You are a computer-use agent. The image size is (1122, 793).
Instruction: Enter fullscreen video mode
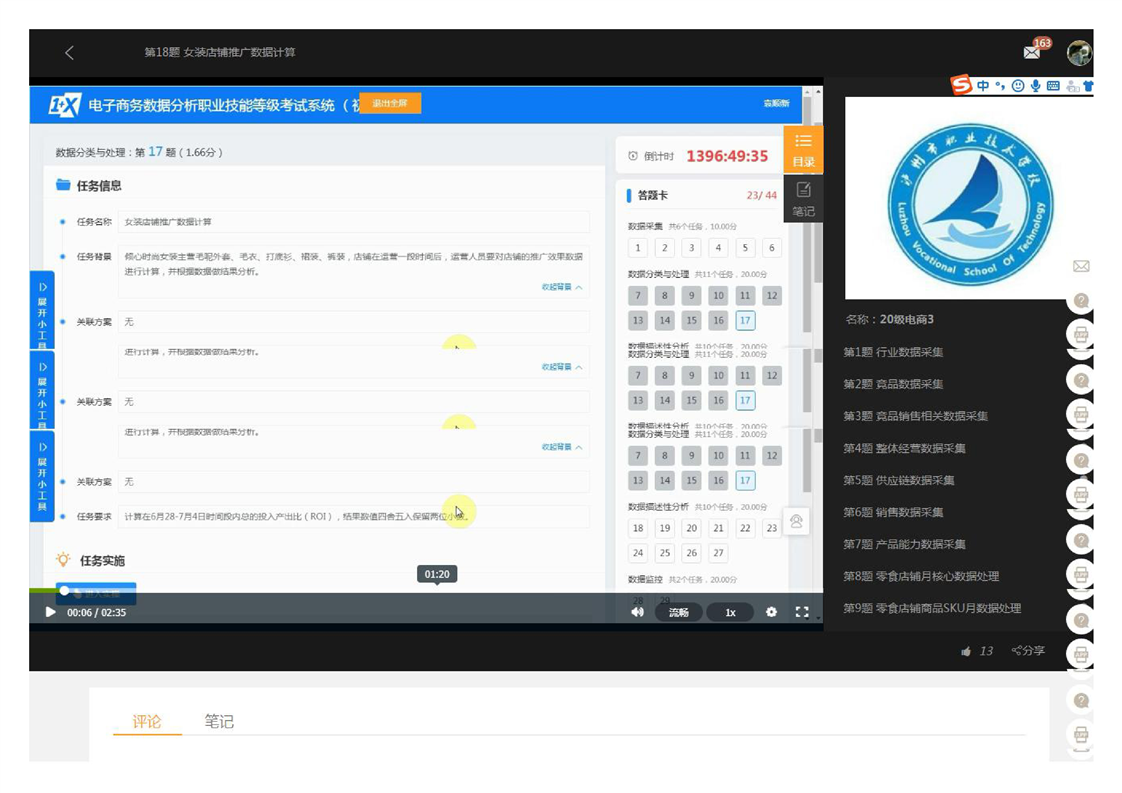802,612
